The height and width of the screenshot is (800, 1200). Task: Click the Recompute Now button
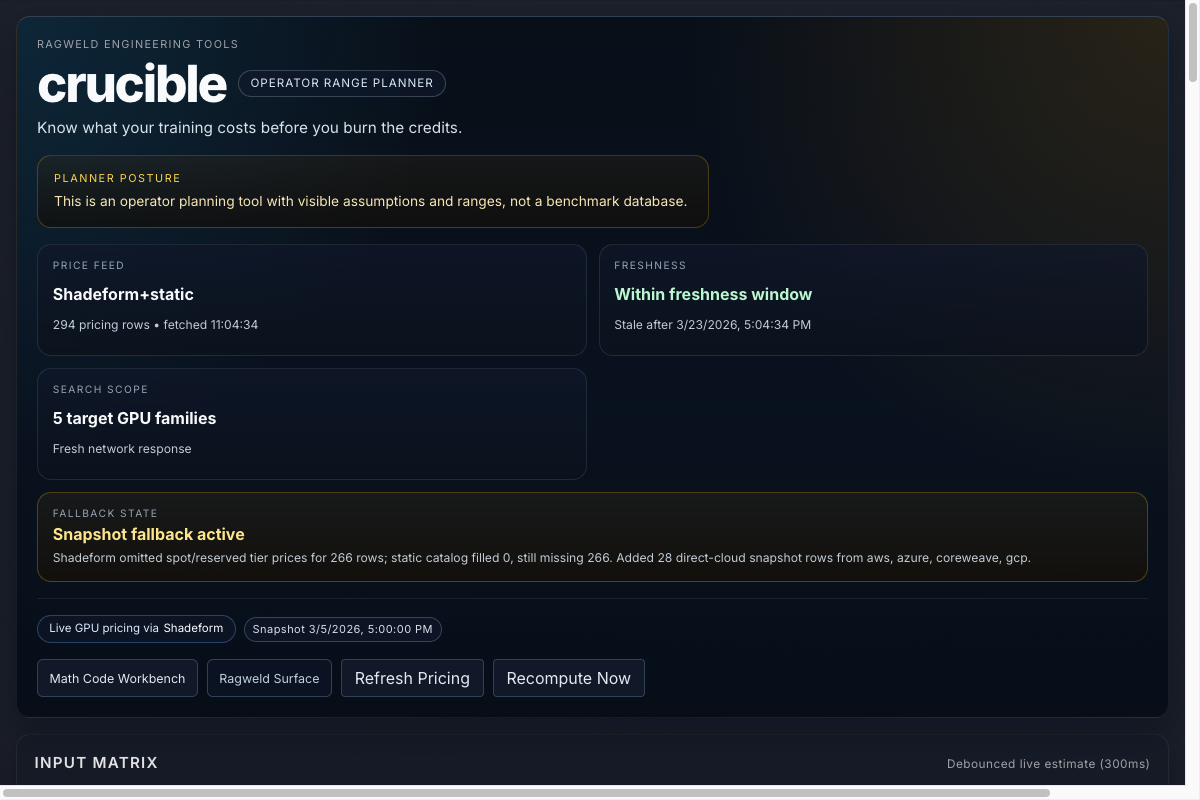[x=569, y=678]
